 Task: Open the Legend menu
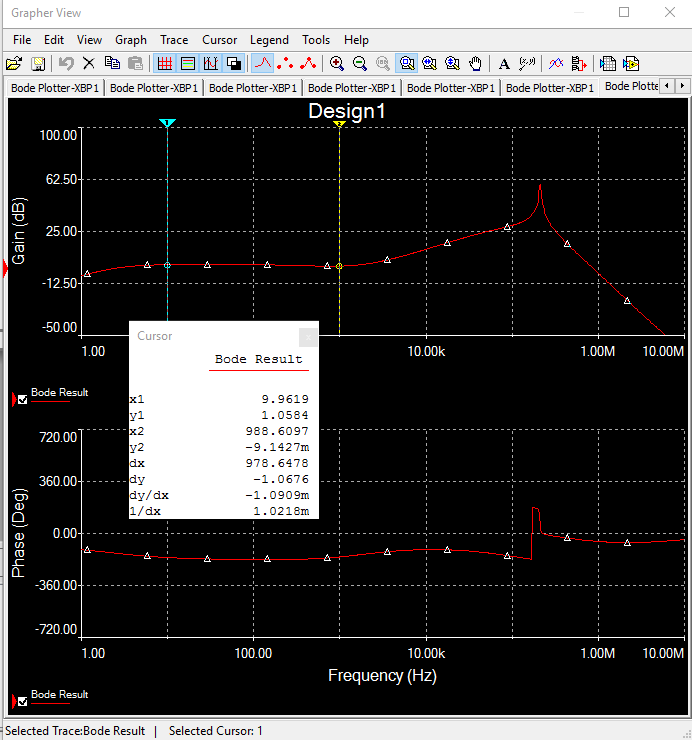(269, 40)
